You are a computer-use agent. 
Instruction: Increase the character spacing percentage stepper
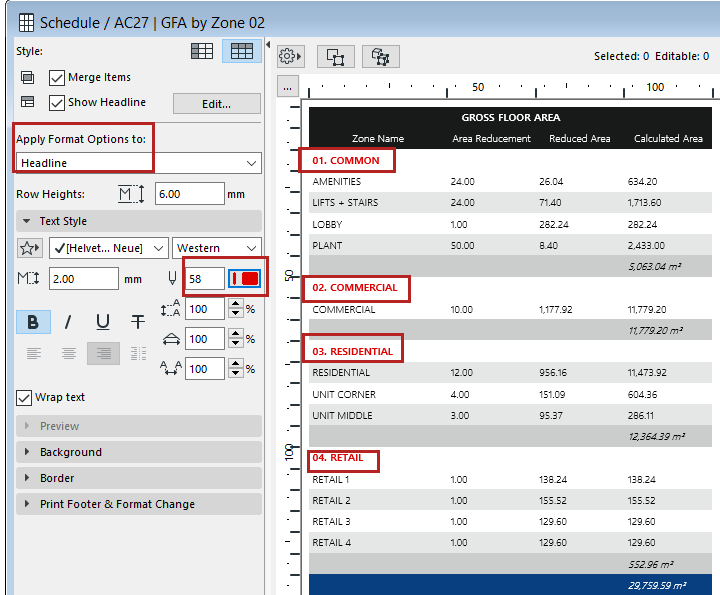236,364
